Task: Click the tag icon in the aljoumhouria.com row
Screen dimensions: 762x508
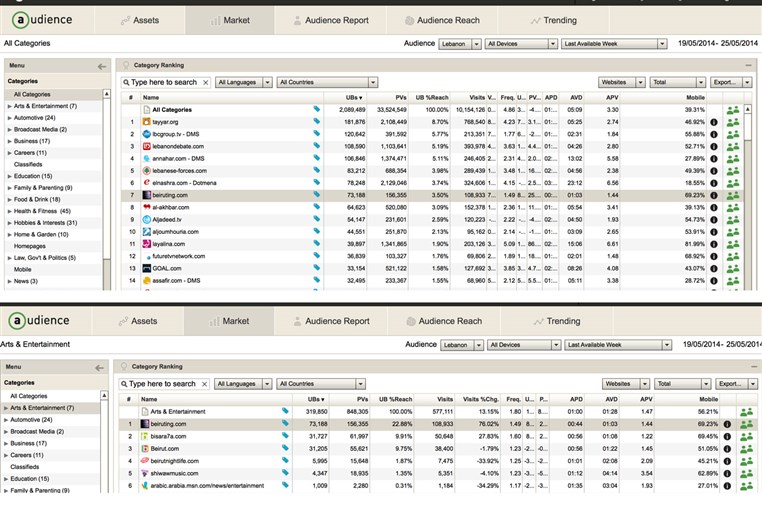Action: (x=316, y=231)
